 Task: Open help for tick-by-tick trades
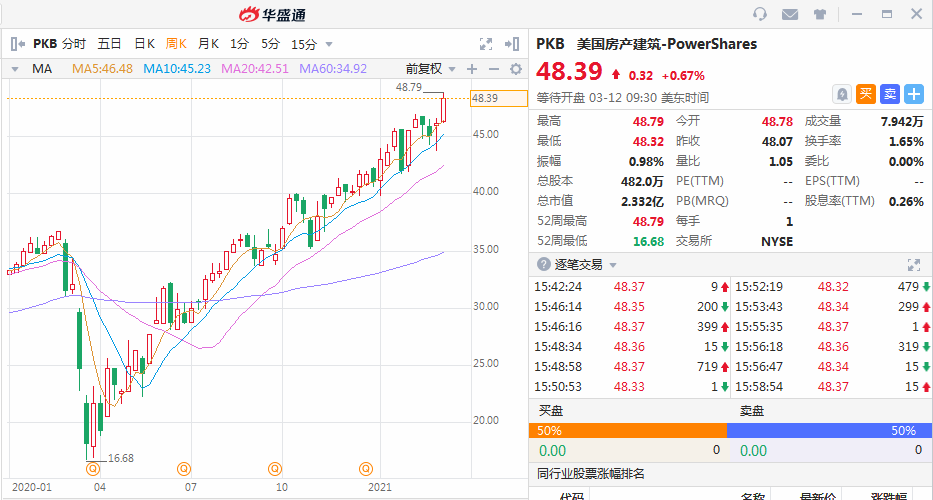click(543, 264)
